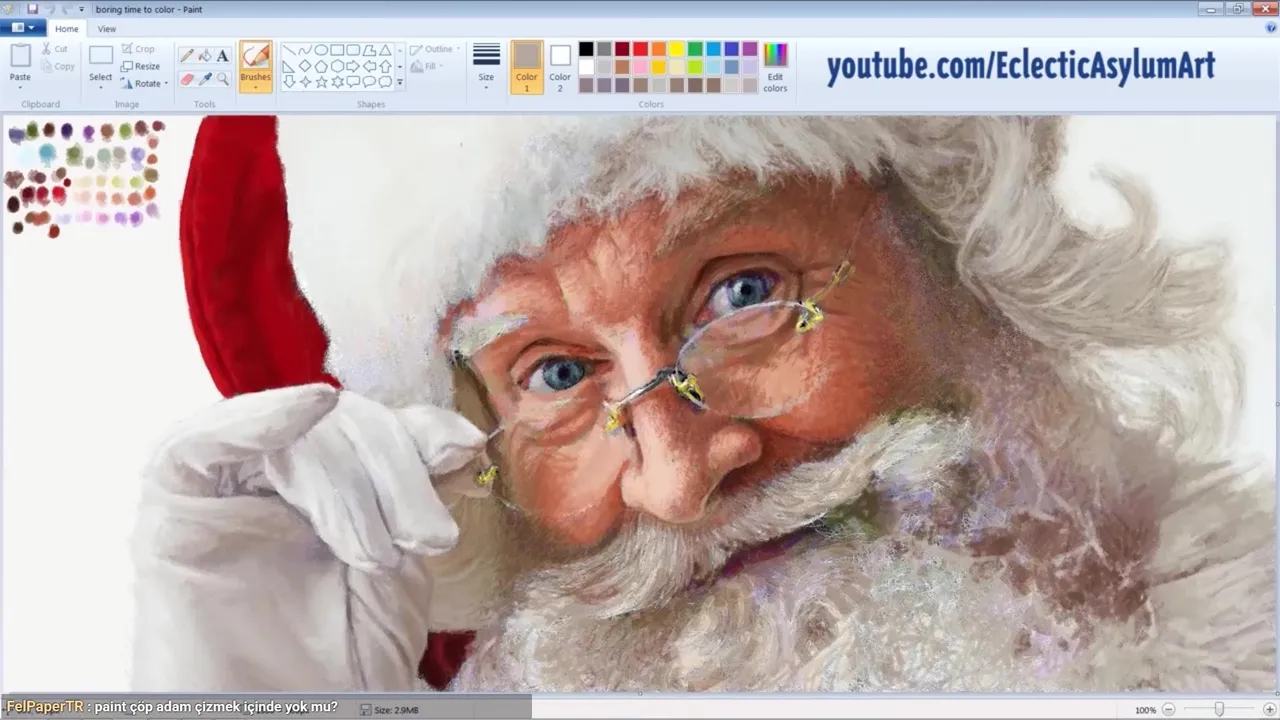Viewport: 1280px width, 720px height.
Task: Click the Resize button
Action: tap(141, 66)
